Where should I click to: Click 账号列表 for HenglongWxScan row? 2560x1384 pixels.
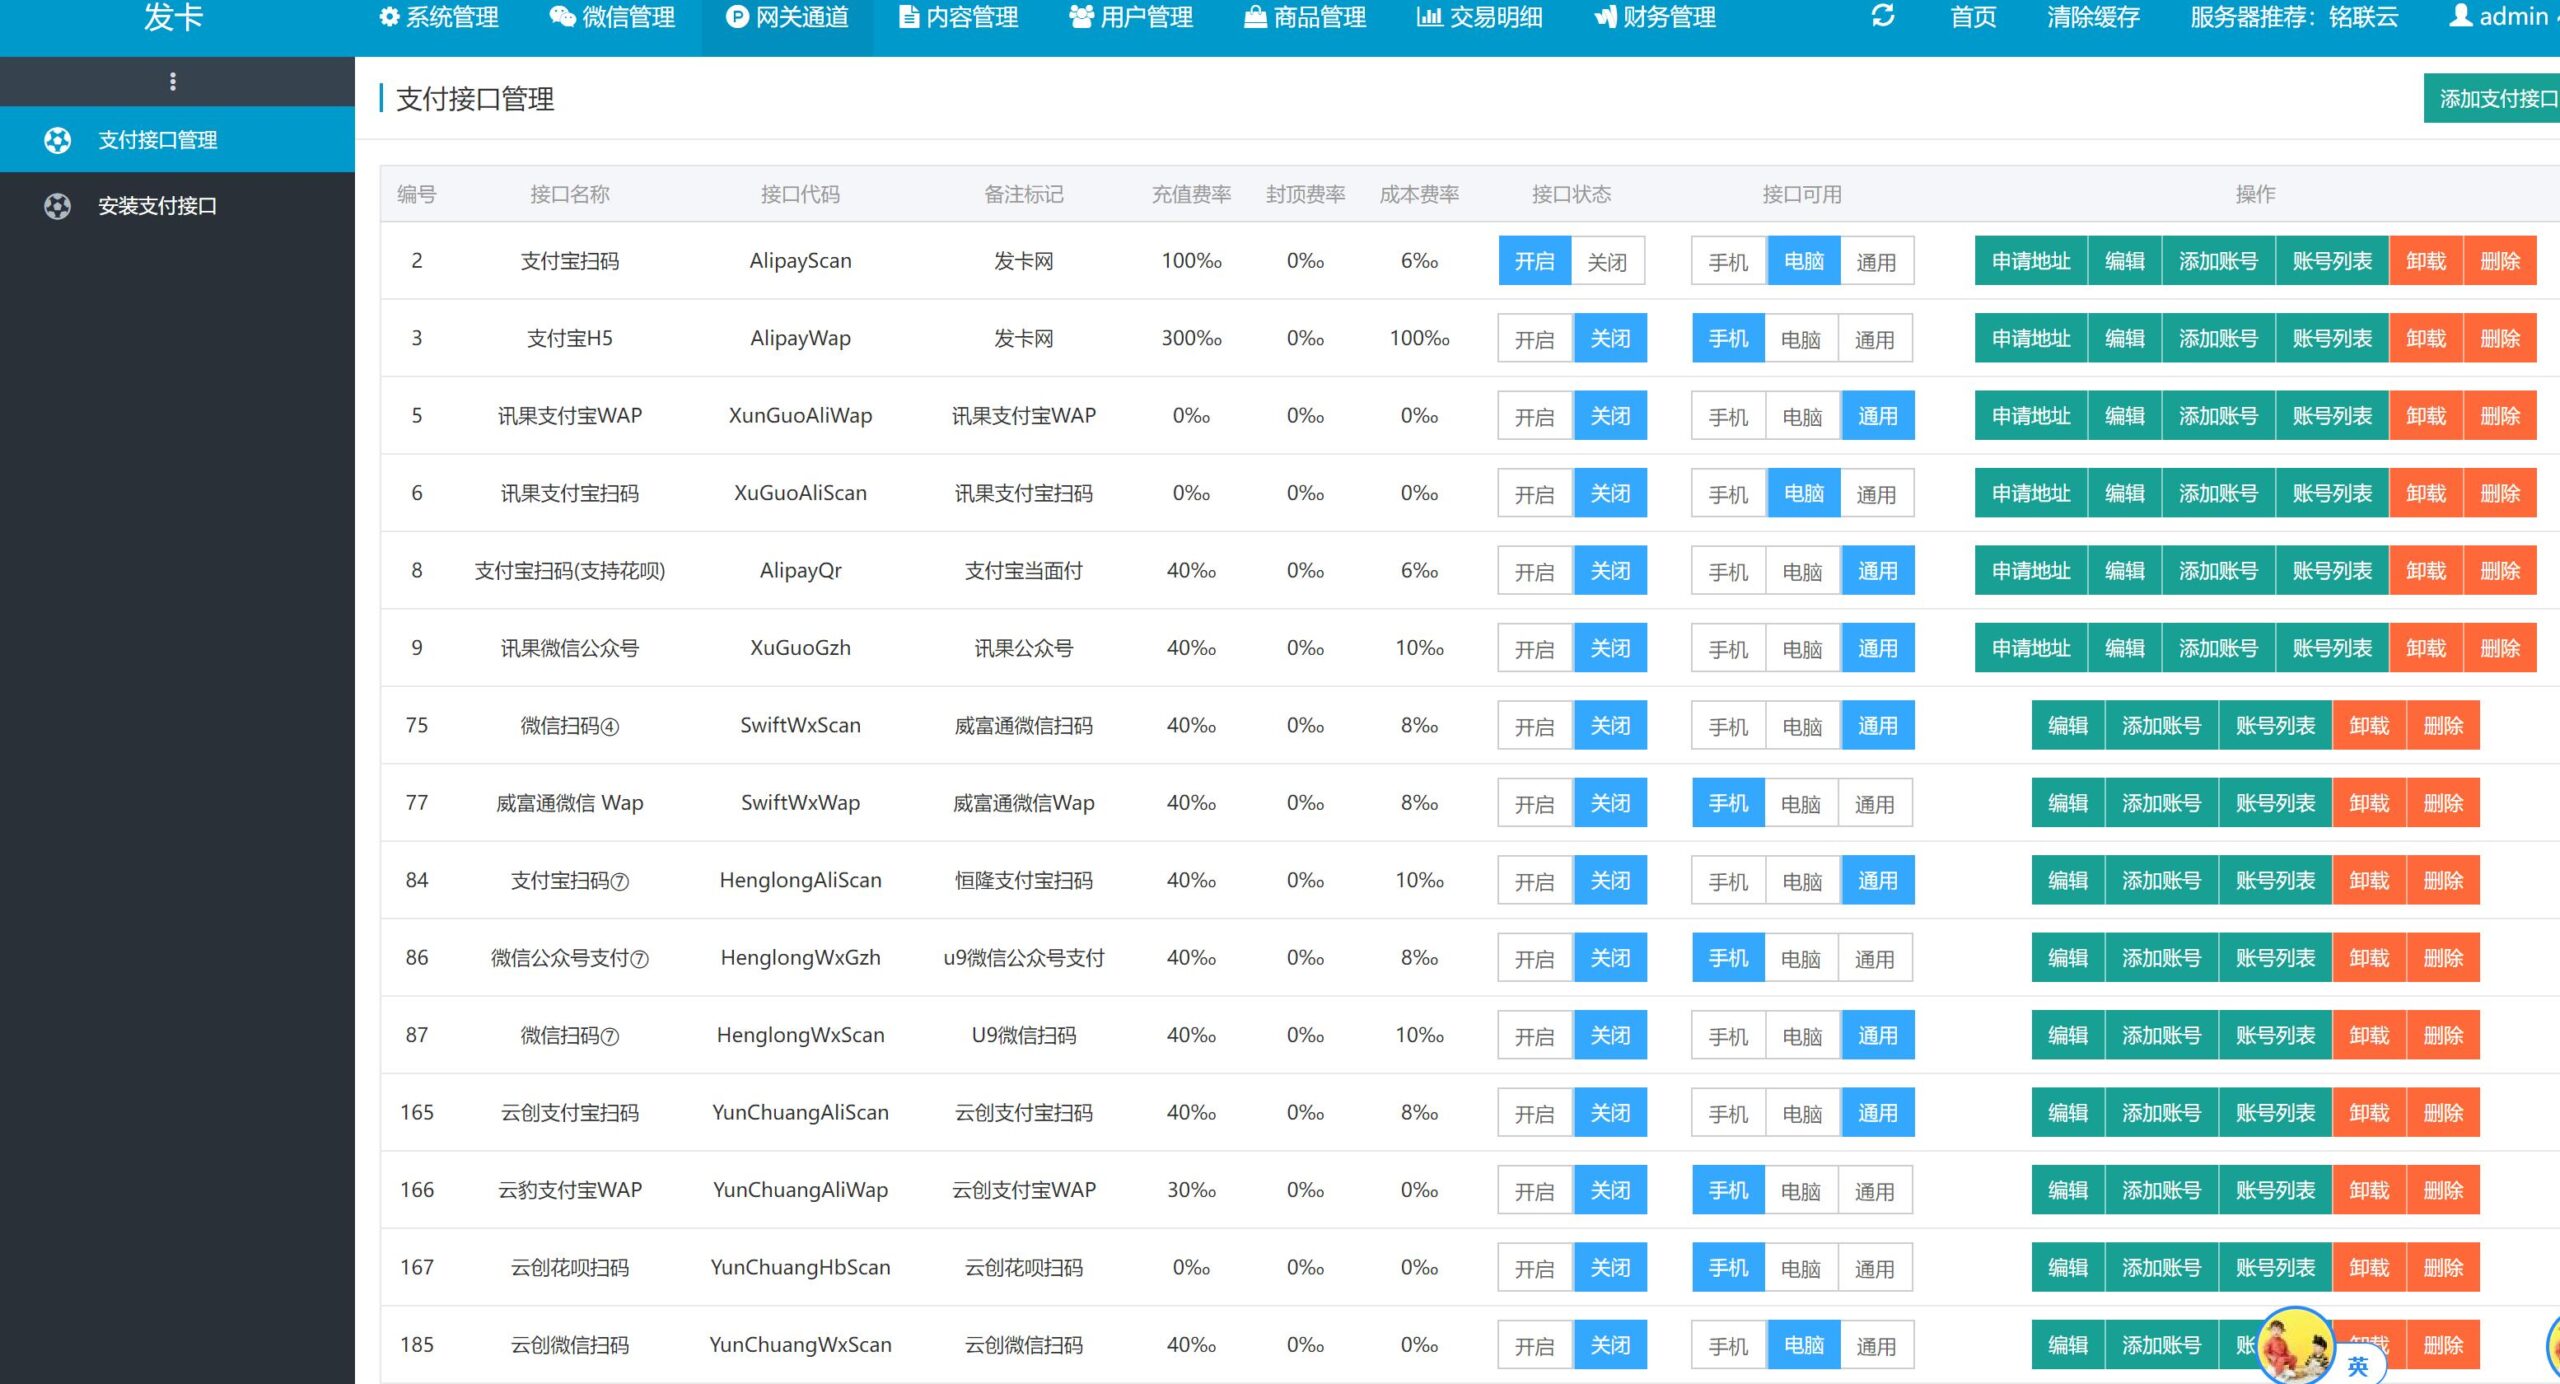2276,1036
